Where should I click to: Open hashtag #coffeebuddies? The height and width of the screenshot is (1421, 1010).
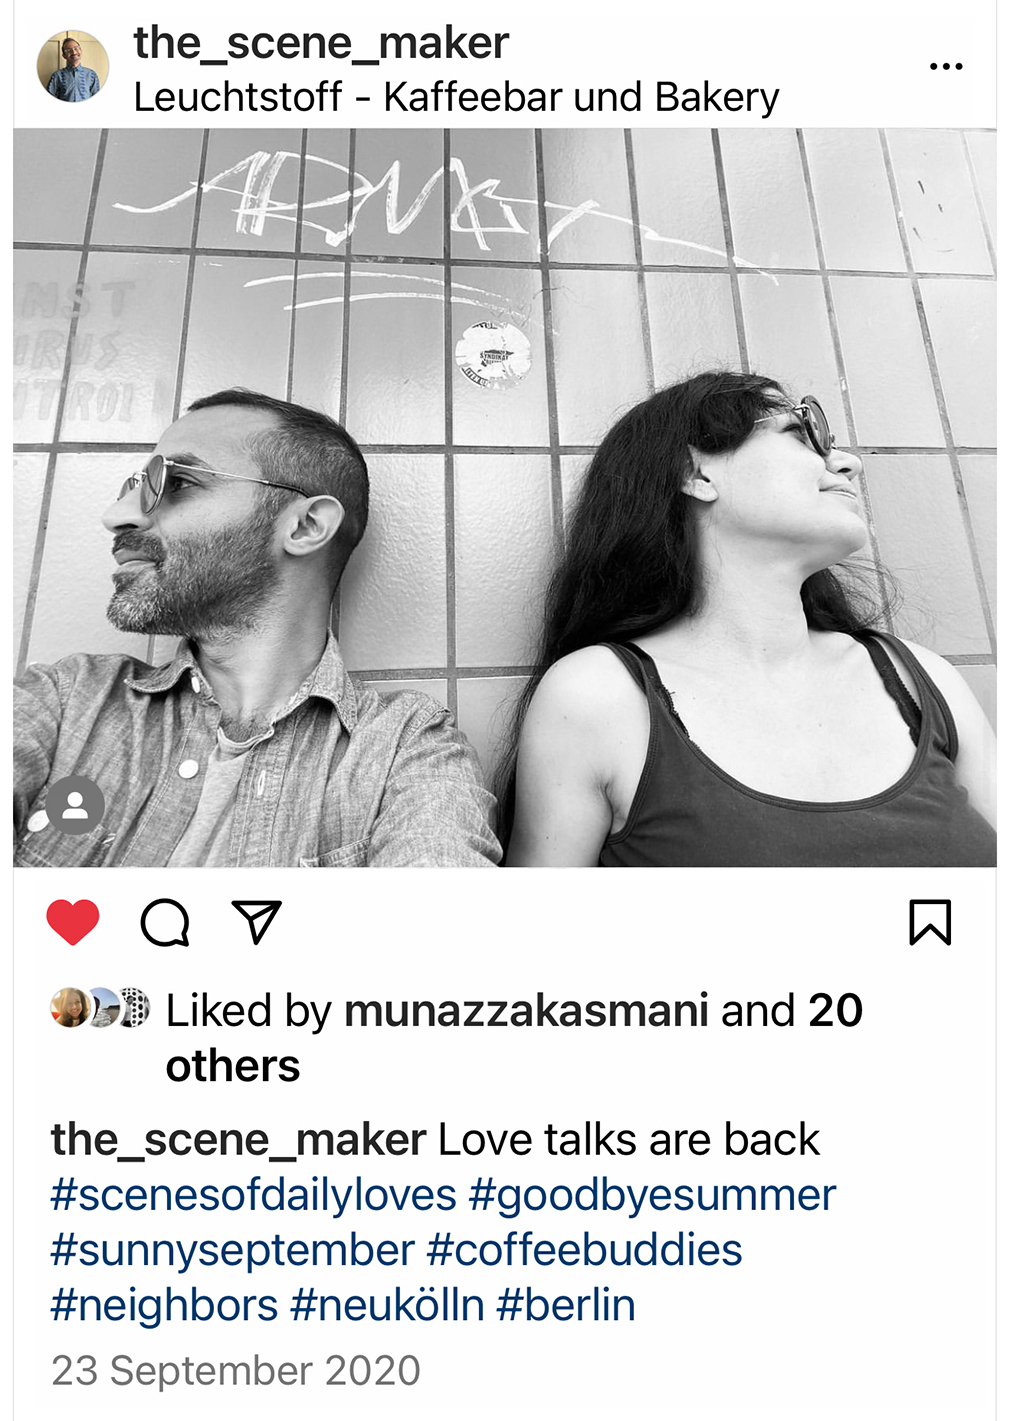[x=585, y=1250]
